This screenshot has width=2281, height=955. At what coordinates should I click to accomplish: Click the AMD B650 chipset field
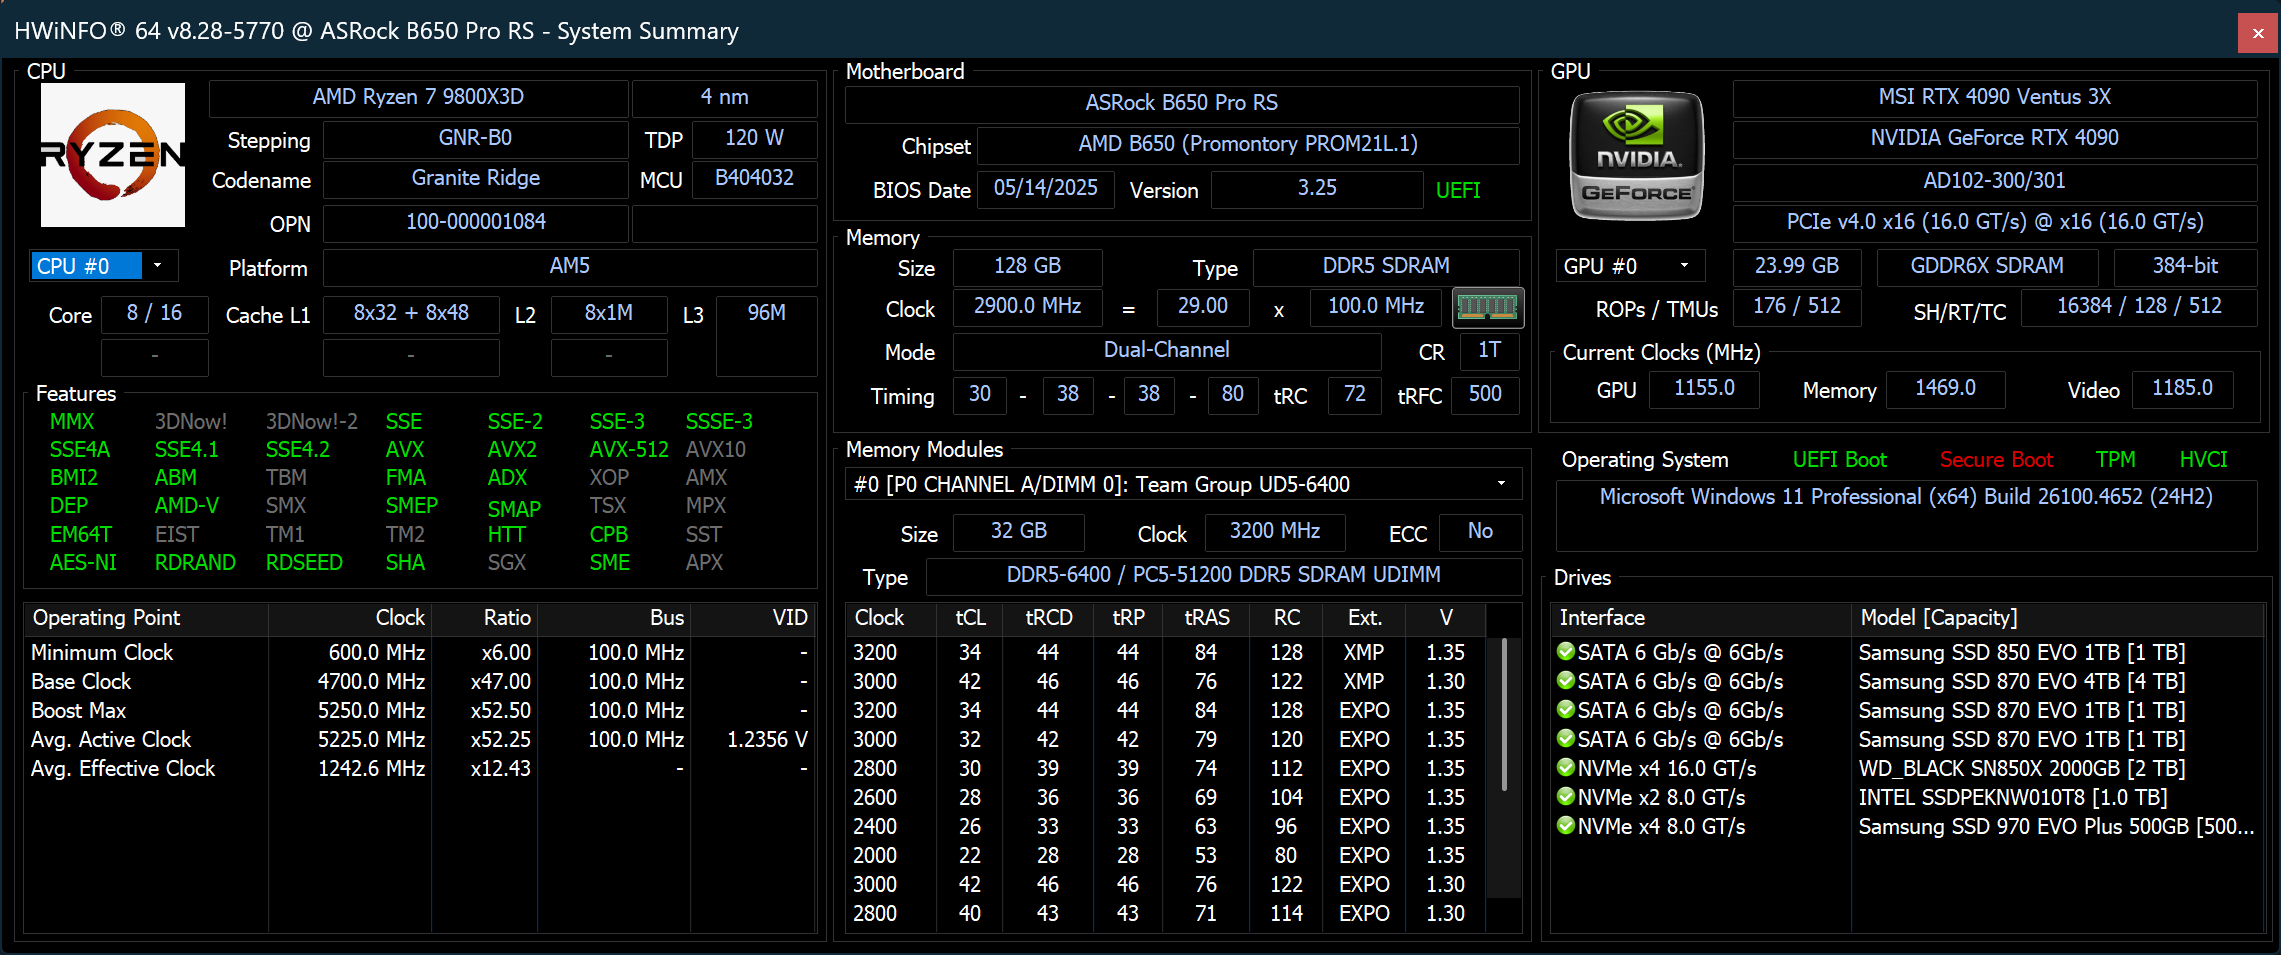point(1248,144)
